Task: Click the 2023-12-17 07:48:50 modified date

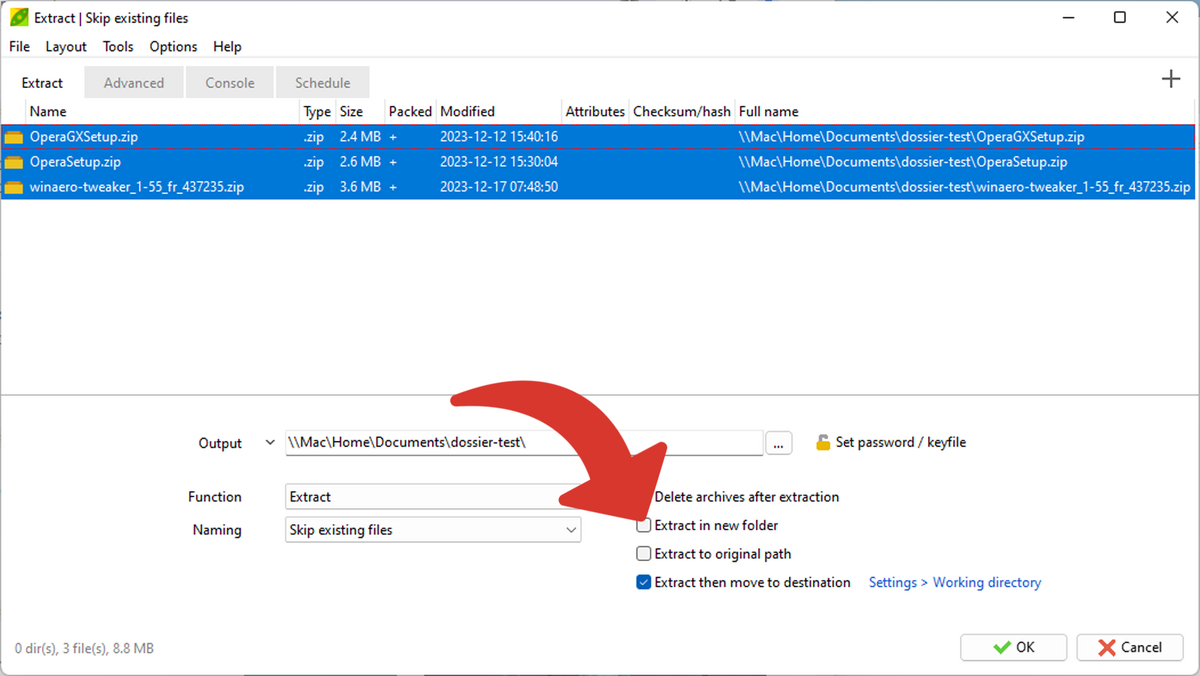Action: [x=499, y=187]
